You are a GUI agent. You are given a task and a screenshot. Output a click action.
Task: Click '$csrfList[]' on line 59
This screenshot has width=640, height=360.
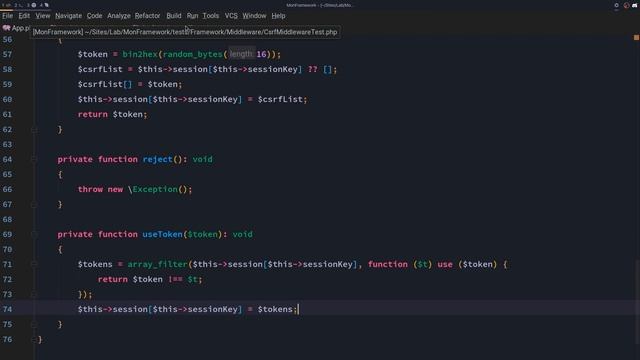point(105,84)
